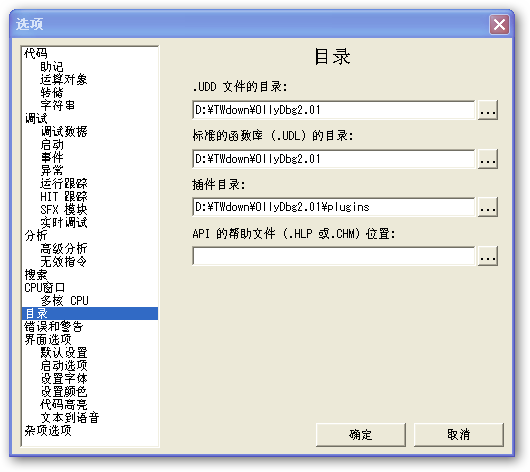530x472 pixels.
Task: Cancel with the 取消 button
Action: (x=459, y=434)
